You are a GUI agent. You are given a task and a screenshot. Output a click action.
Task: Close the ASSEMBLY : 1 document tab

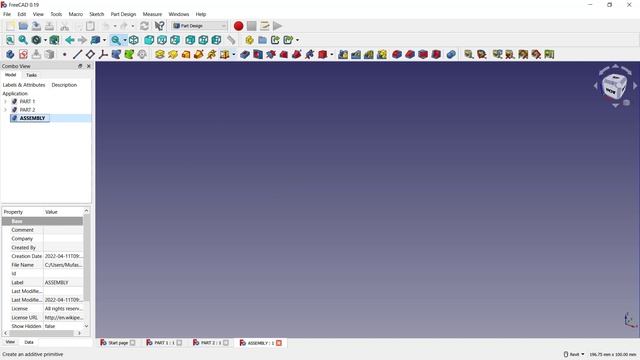[279, 343]
